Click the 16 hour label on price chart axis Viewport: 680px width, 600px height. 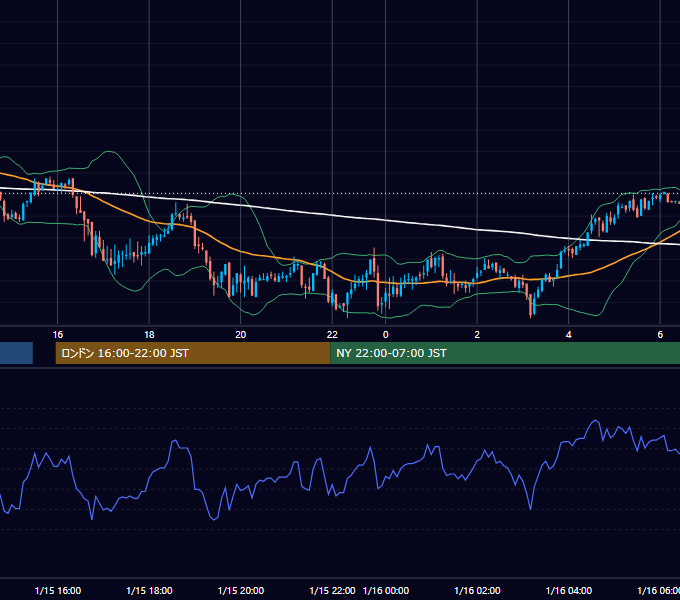pyautogui.click(x=58, y=335)
